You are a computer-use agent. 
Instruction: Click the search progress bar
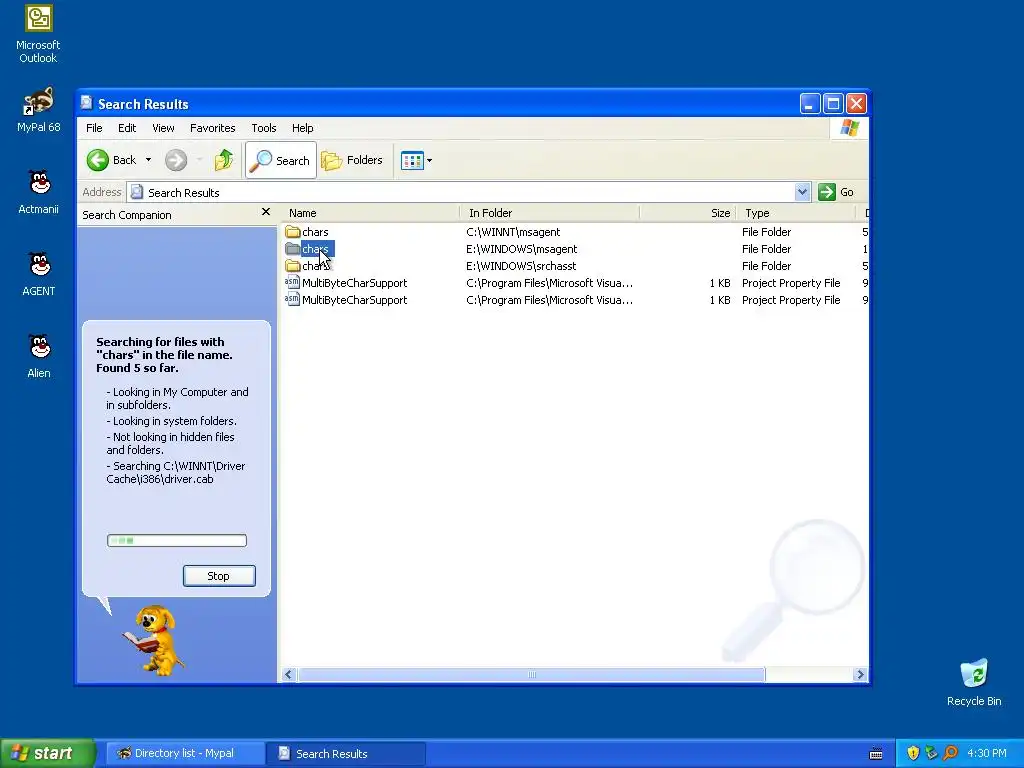pyautogui.click(x=177, y=541)
